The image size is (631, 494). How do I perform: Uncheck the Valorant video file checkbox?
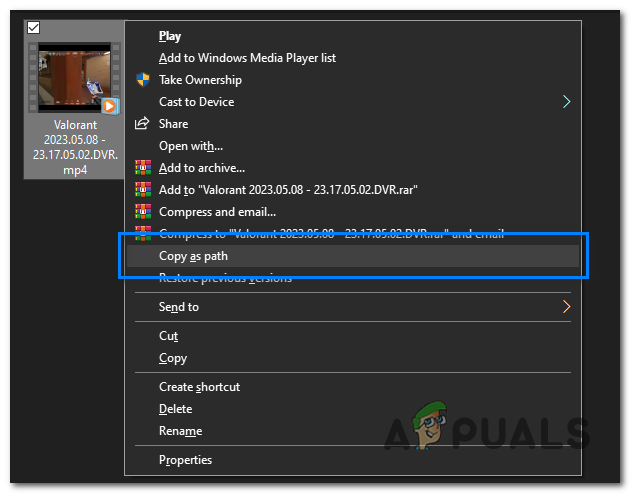click(33, 28)
